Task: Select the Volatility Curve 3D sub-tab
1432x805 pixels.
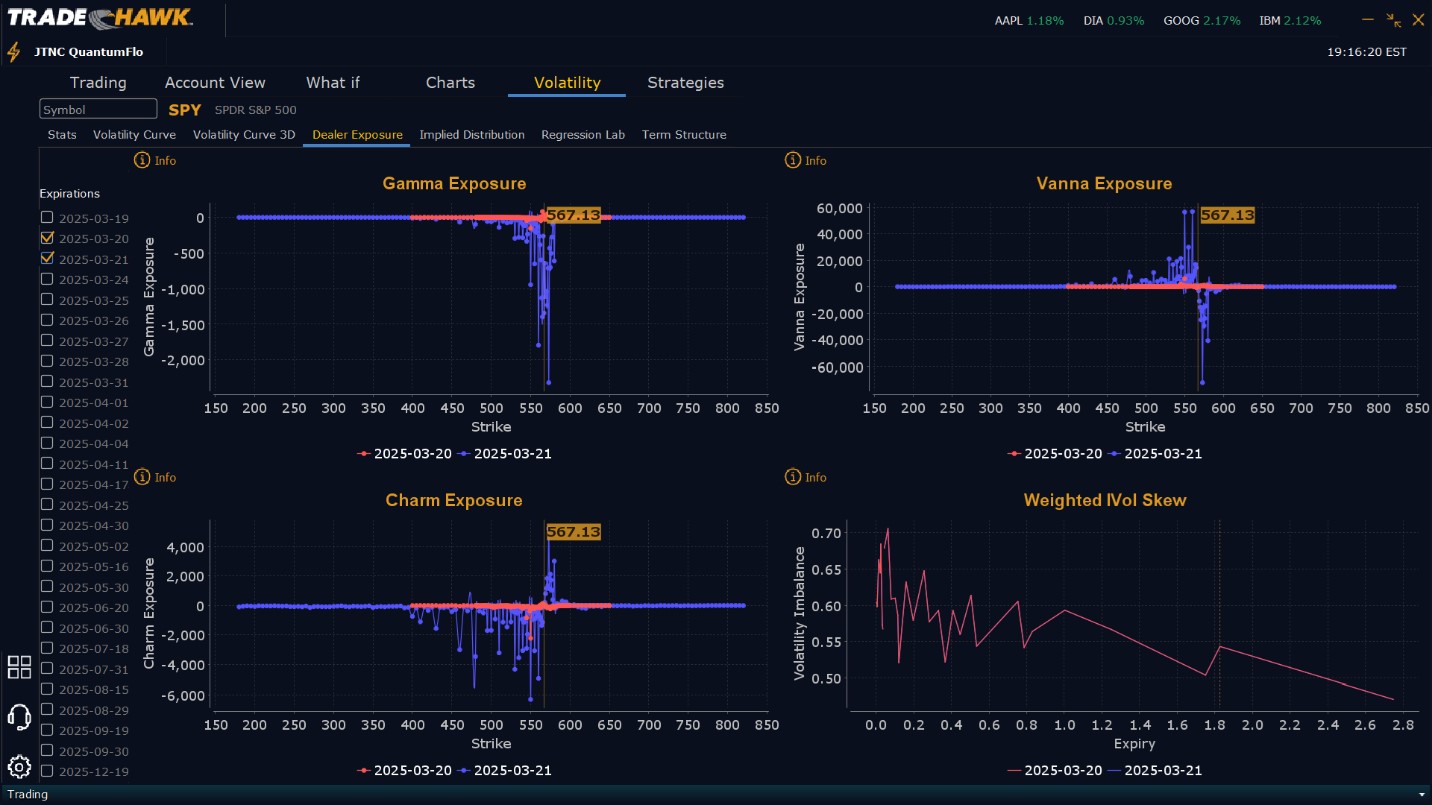Action: pyautogui.click(x=244, y=134)
